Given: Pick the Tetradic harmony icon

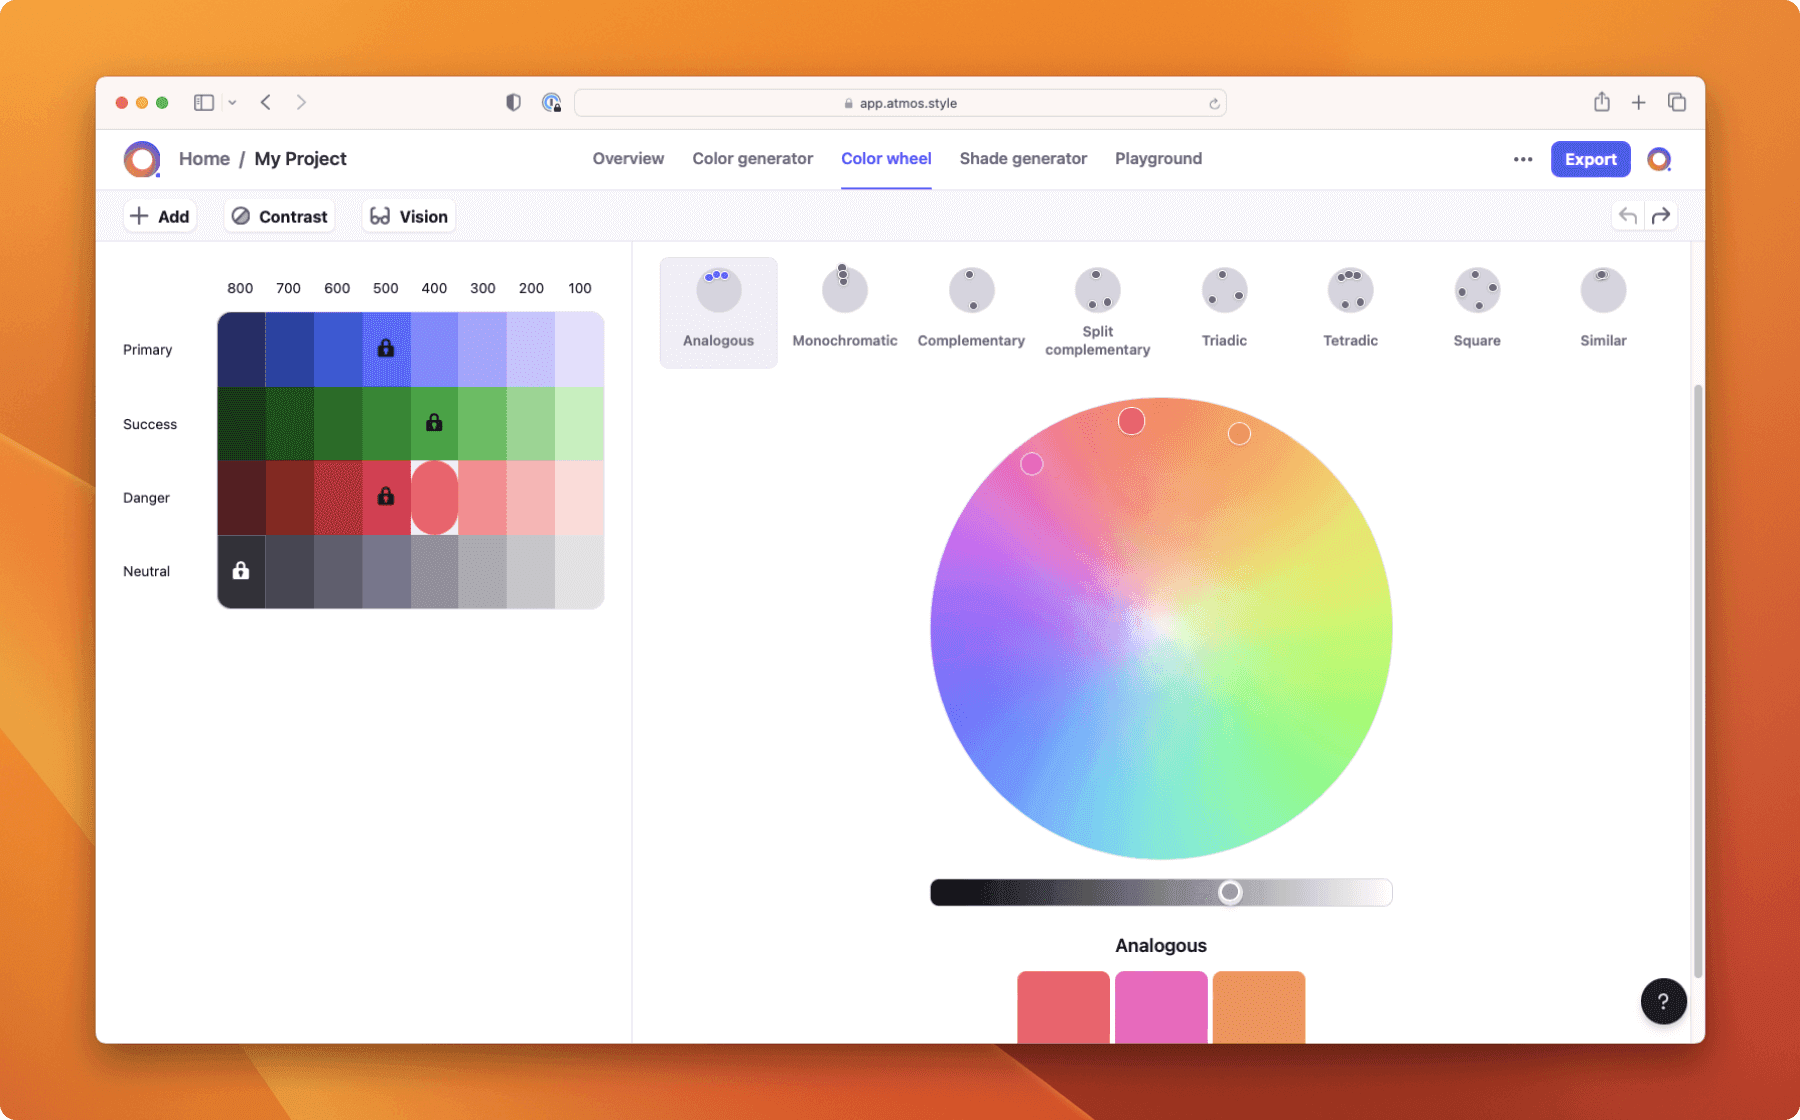Looking at the screenshot, I should pyautogui.click(x=1350, y=290).
